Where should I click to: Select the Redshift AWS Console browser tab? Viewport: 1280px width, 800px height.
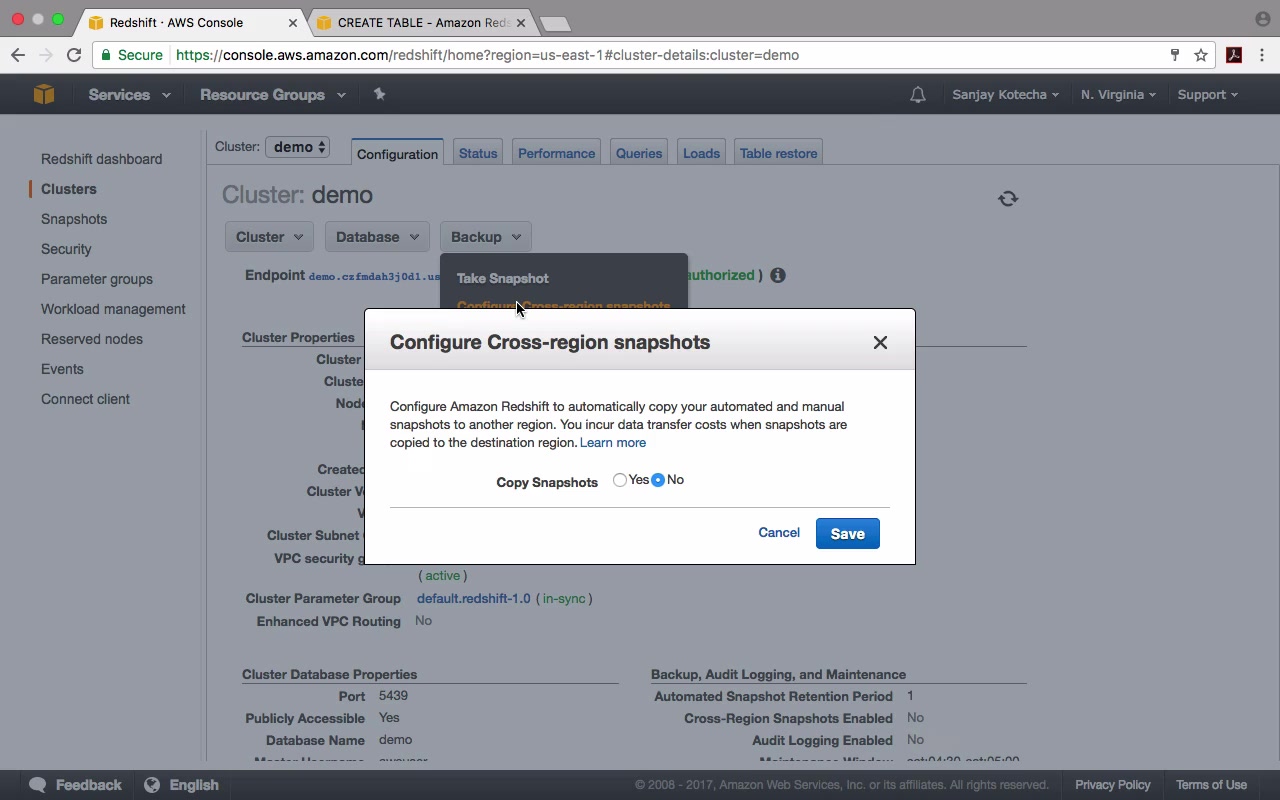point(190,22)
